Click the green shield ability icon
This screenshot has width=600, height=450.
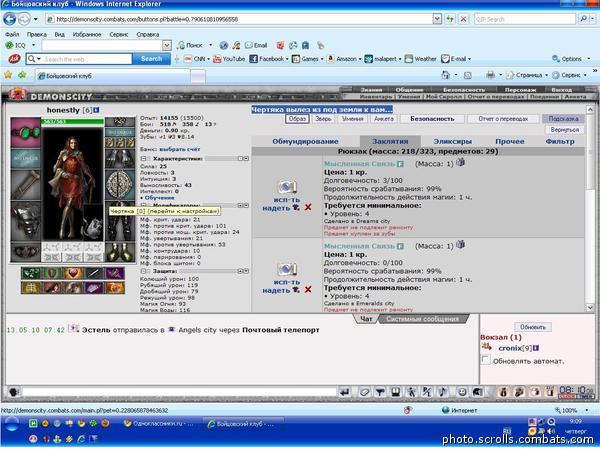point(52,273)
